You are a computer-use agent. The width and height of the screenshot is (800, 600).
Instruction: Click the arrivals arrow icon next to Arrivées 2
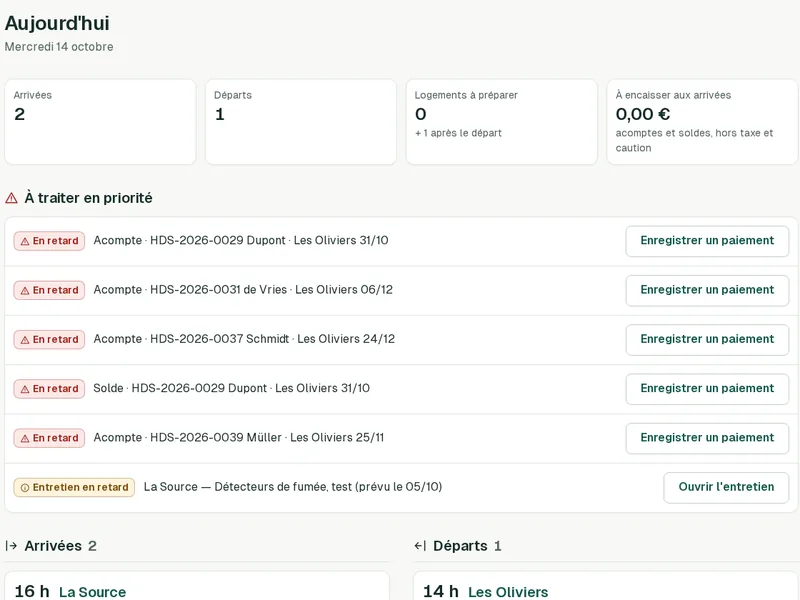pos(11,546)
